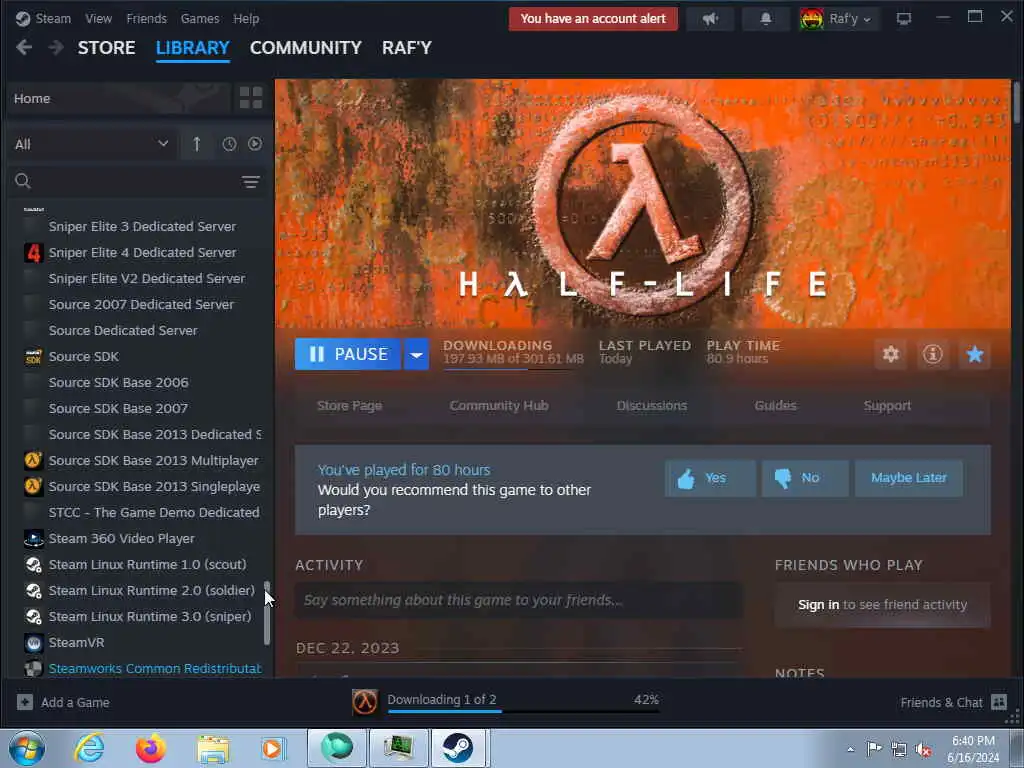The height and width of the screenshot is (768, 1024).
Task: Open the RAF'Y profile tab
Action: pos(407,48)
